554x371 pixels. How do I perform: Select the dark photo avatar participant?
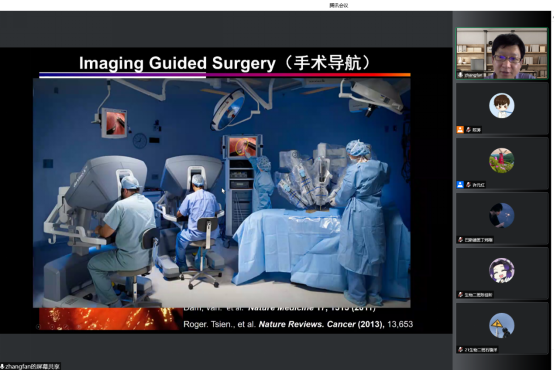point(502,216)
